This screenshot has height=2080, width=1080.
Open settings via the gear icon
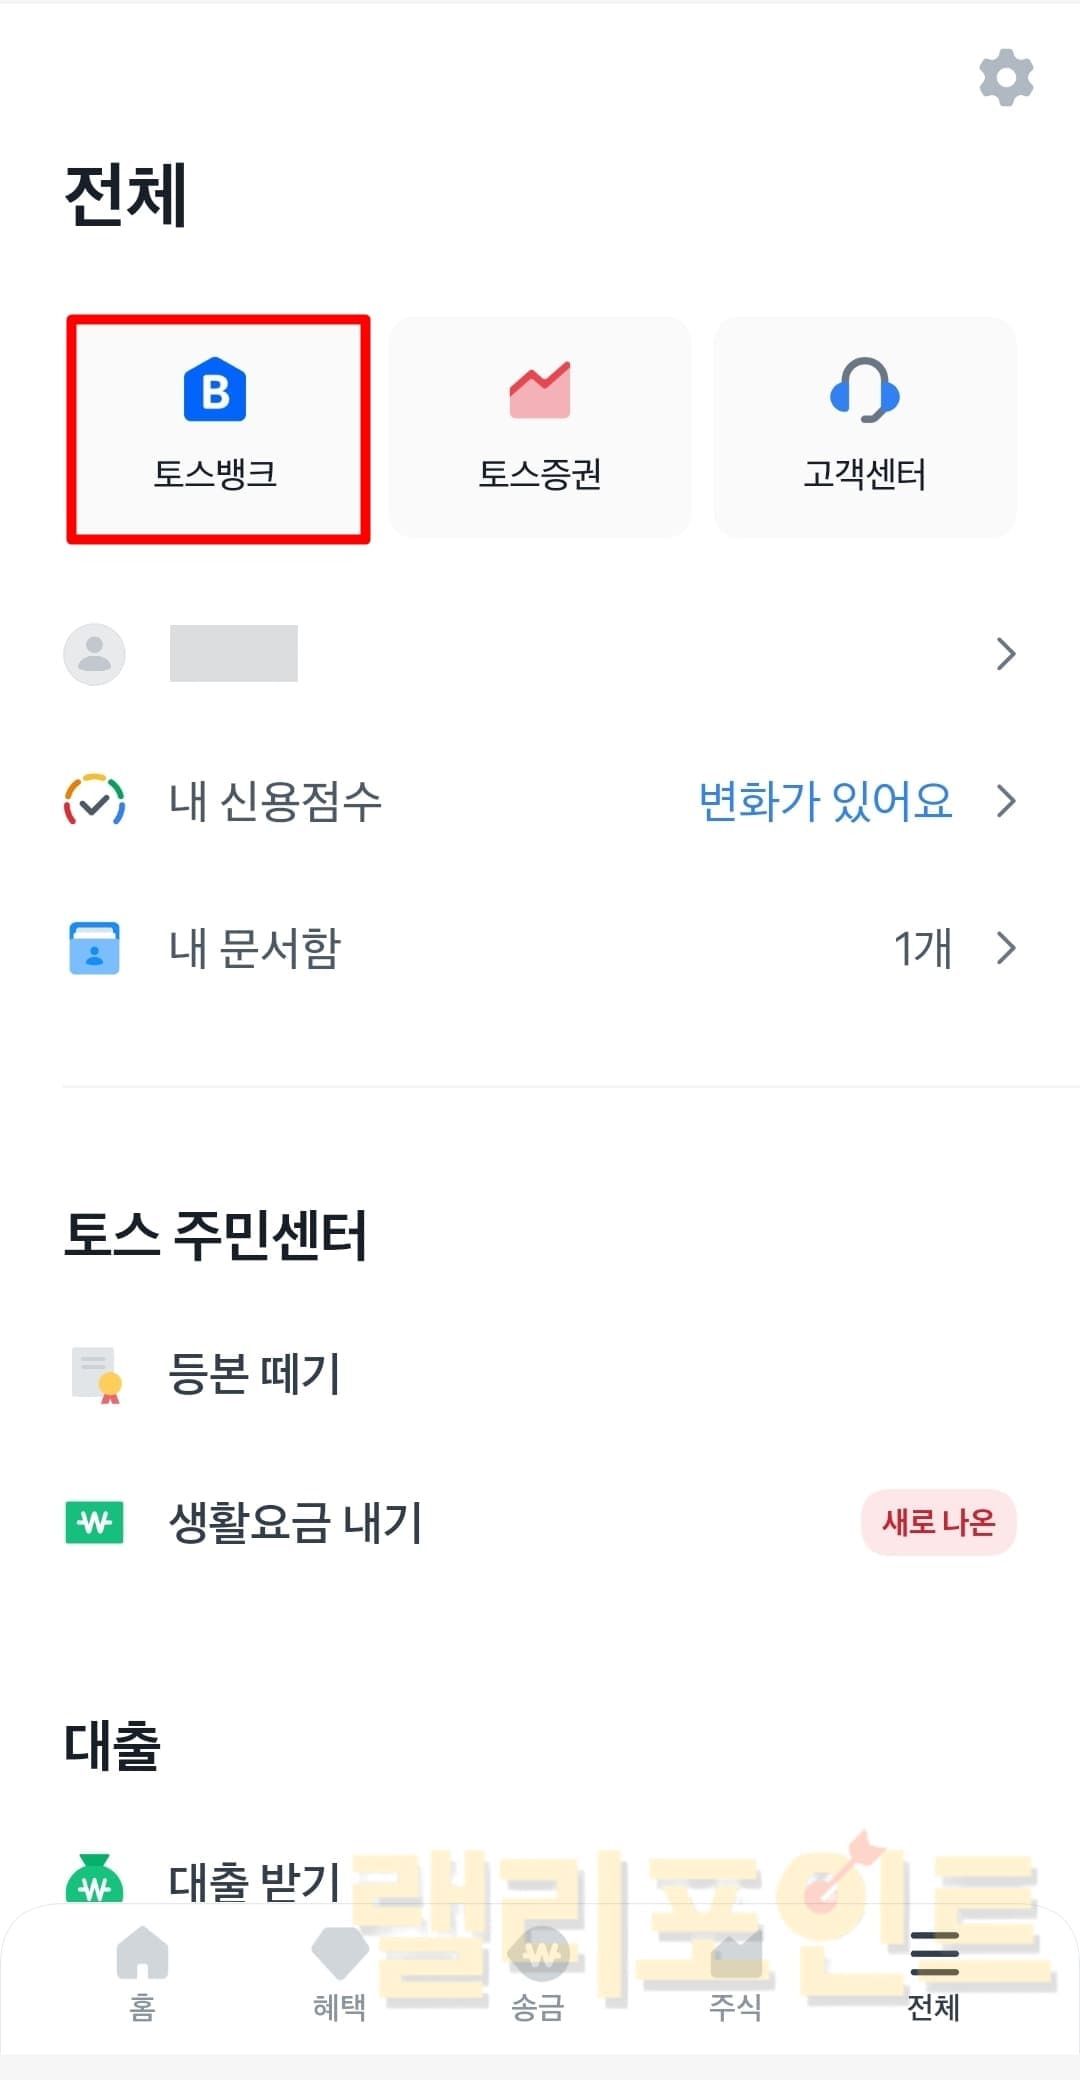[x=1006, y=77]
